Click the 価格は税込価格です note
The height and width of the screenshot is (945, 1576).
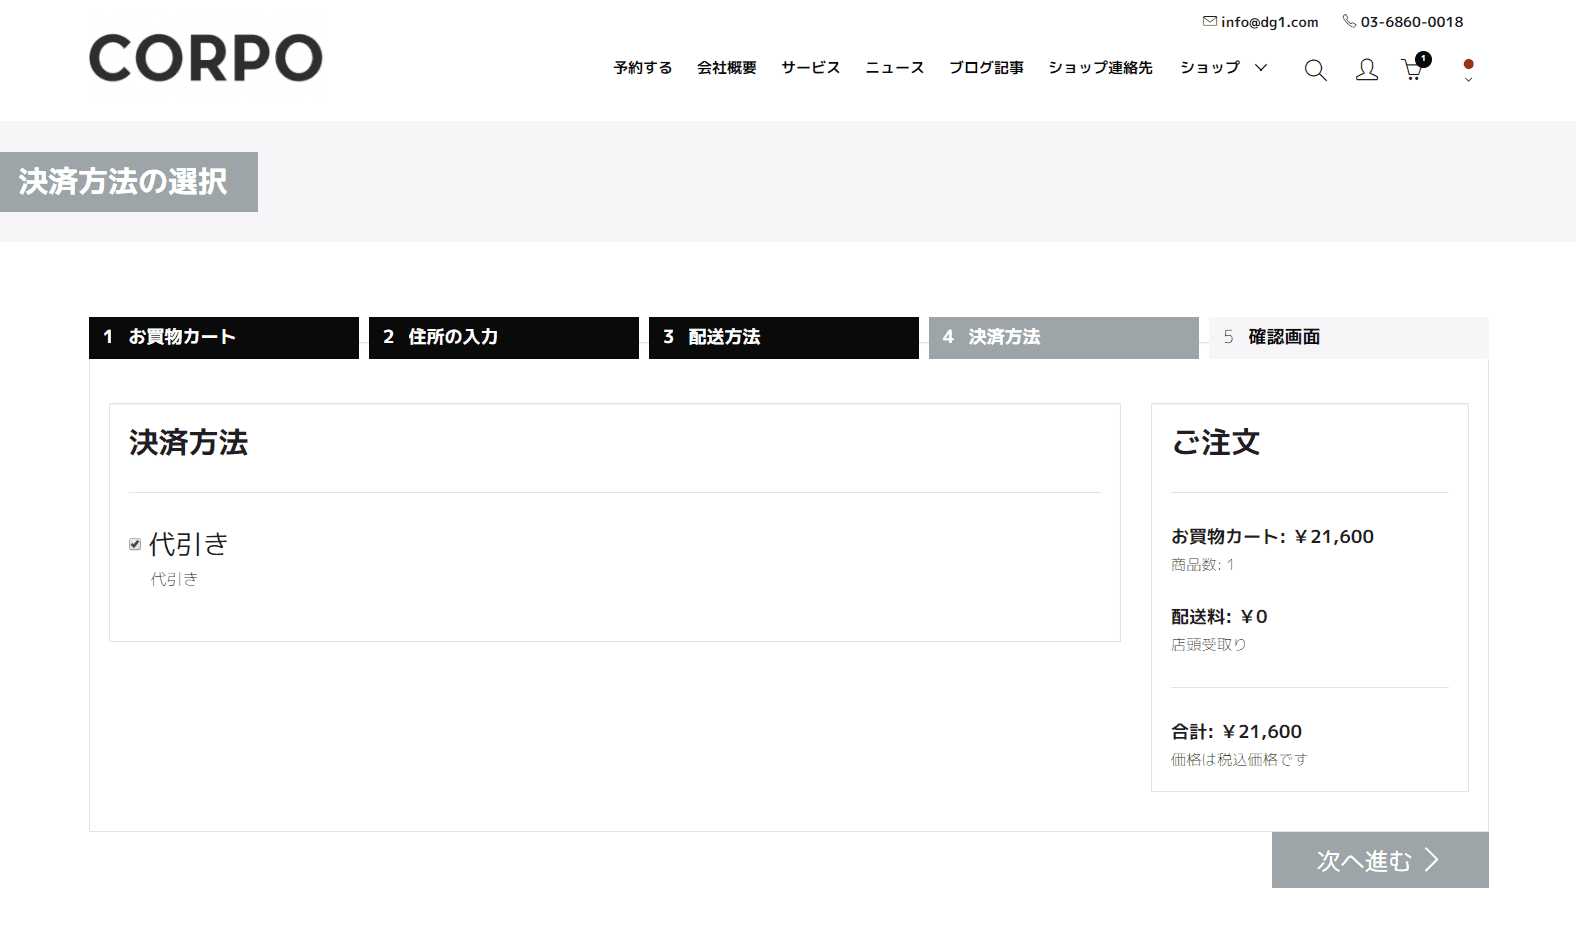pos(1239,760)
